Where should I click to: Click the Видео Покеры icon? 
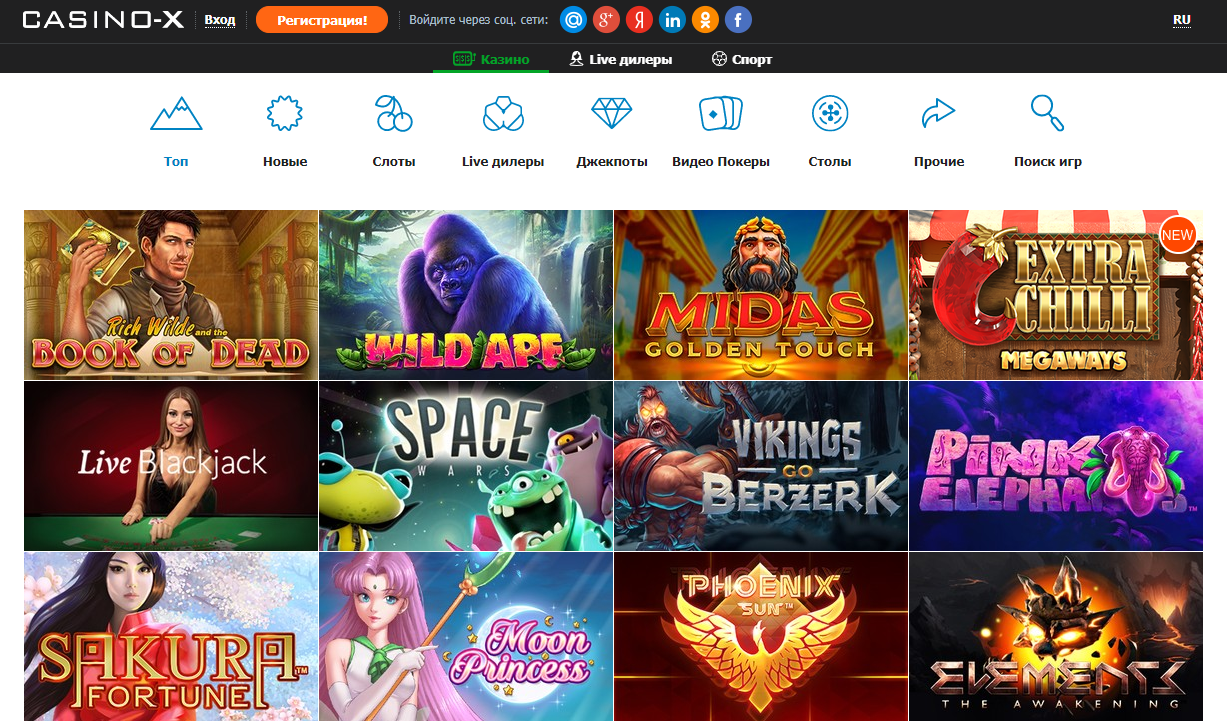pos(721,113)
